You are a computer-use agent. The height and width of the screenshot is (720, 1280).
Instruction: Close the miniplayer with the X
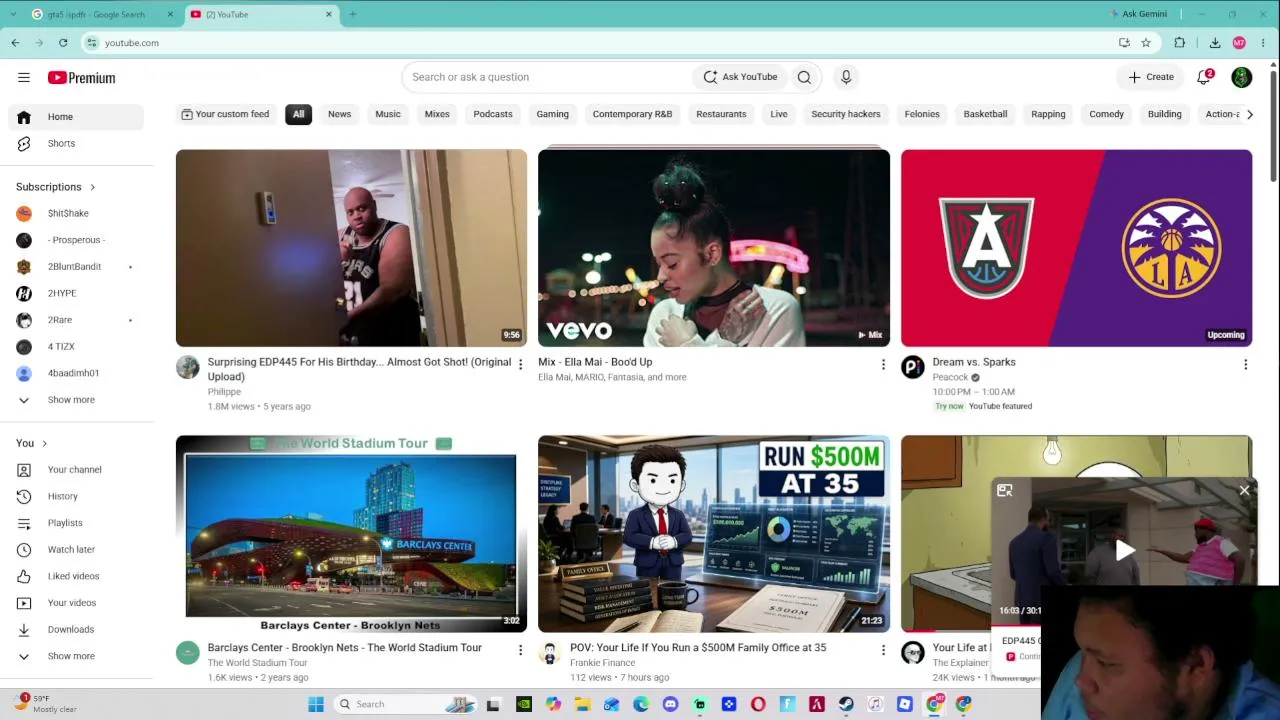(x=1244, y=490)
